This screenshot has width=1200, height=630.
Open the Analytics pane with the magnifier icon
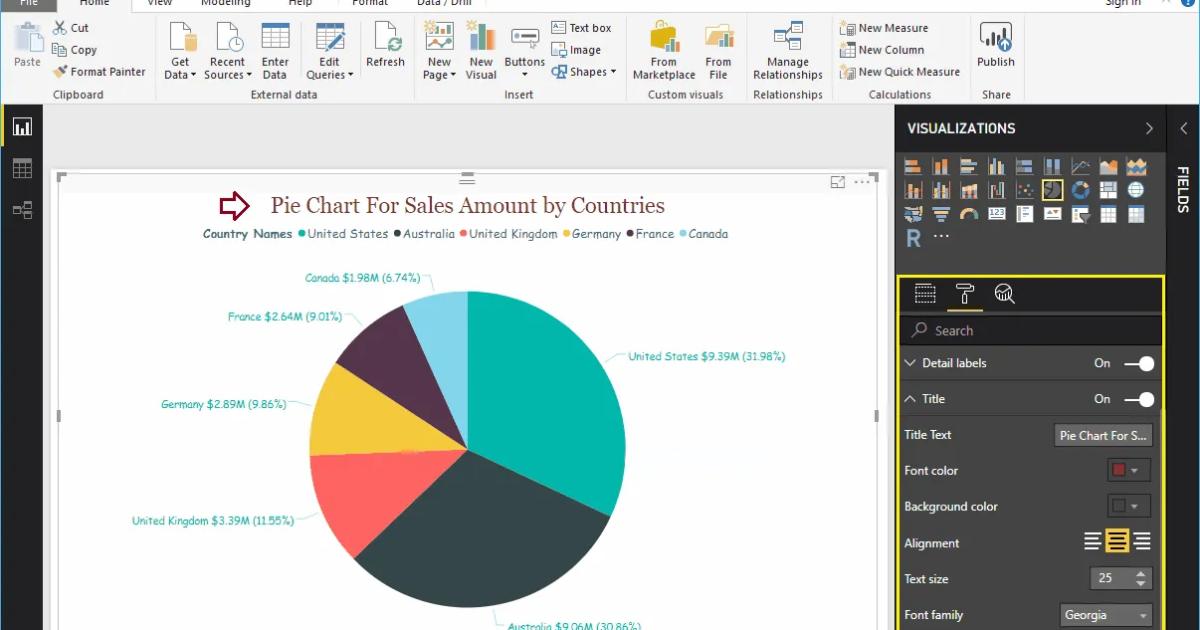click(x=1004, y=295)
